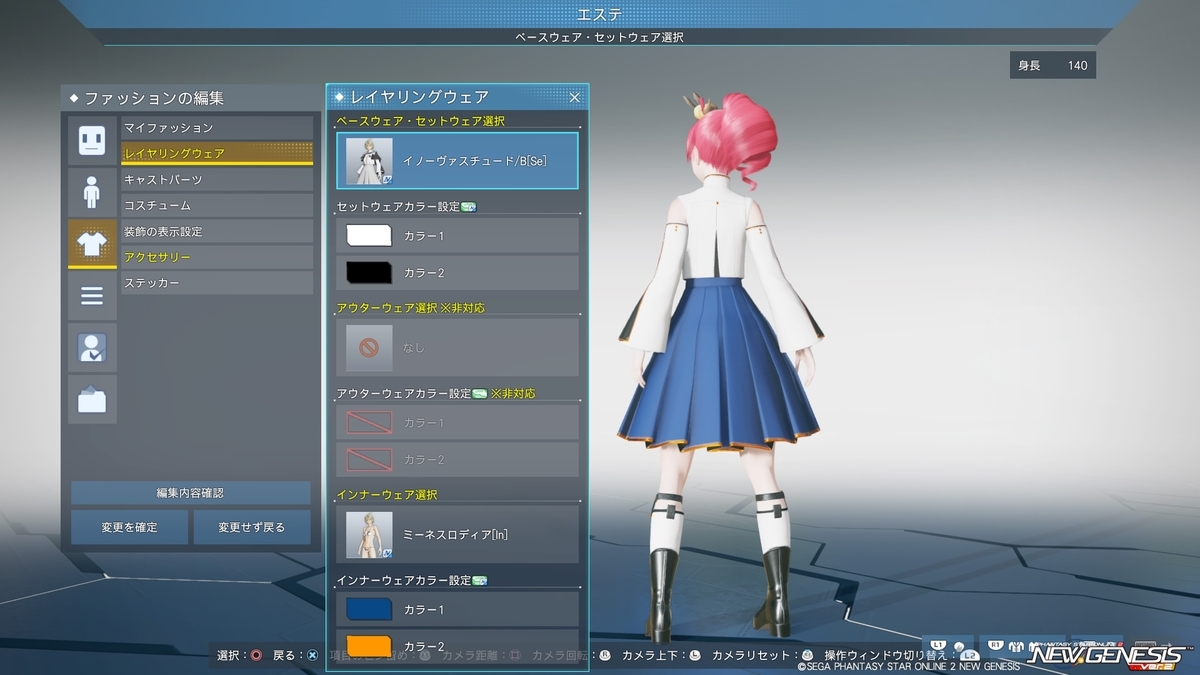Click the 身長 140 height display
The width and height of the screenshot is (1200, 675).
pos(1052,66)
